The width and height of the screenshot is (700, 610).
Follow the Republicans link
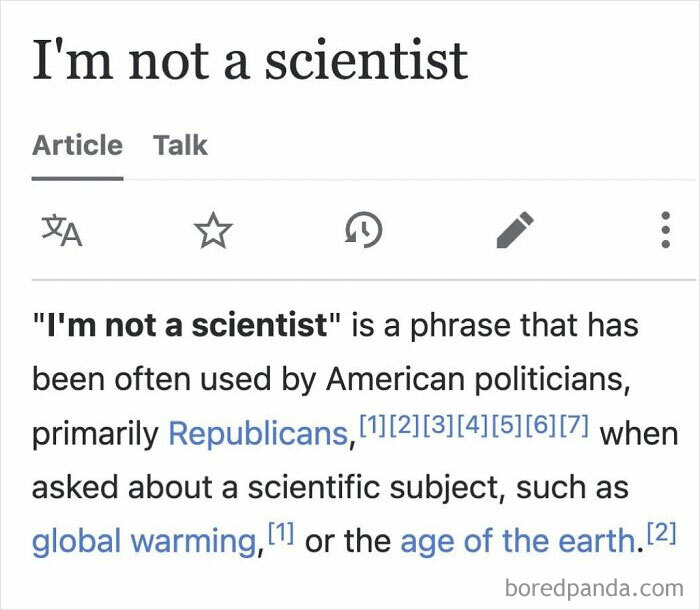(x=258, y=434)
